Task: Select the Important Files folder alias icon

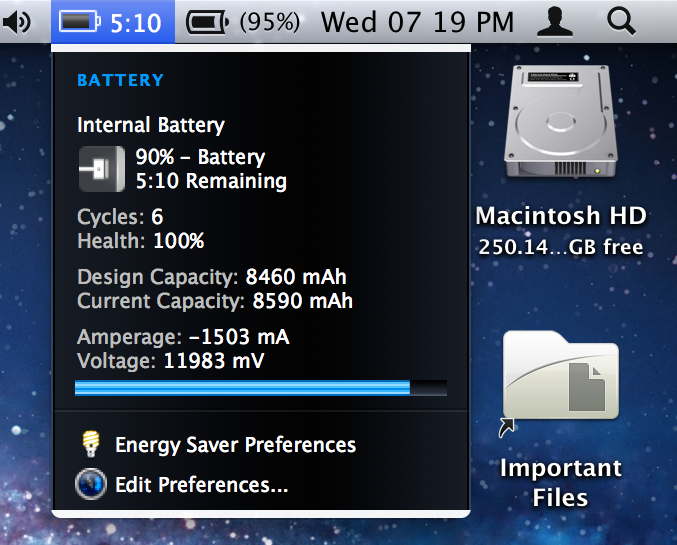Action: coord(560,382)
